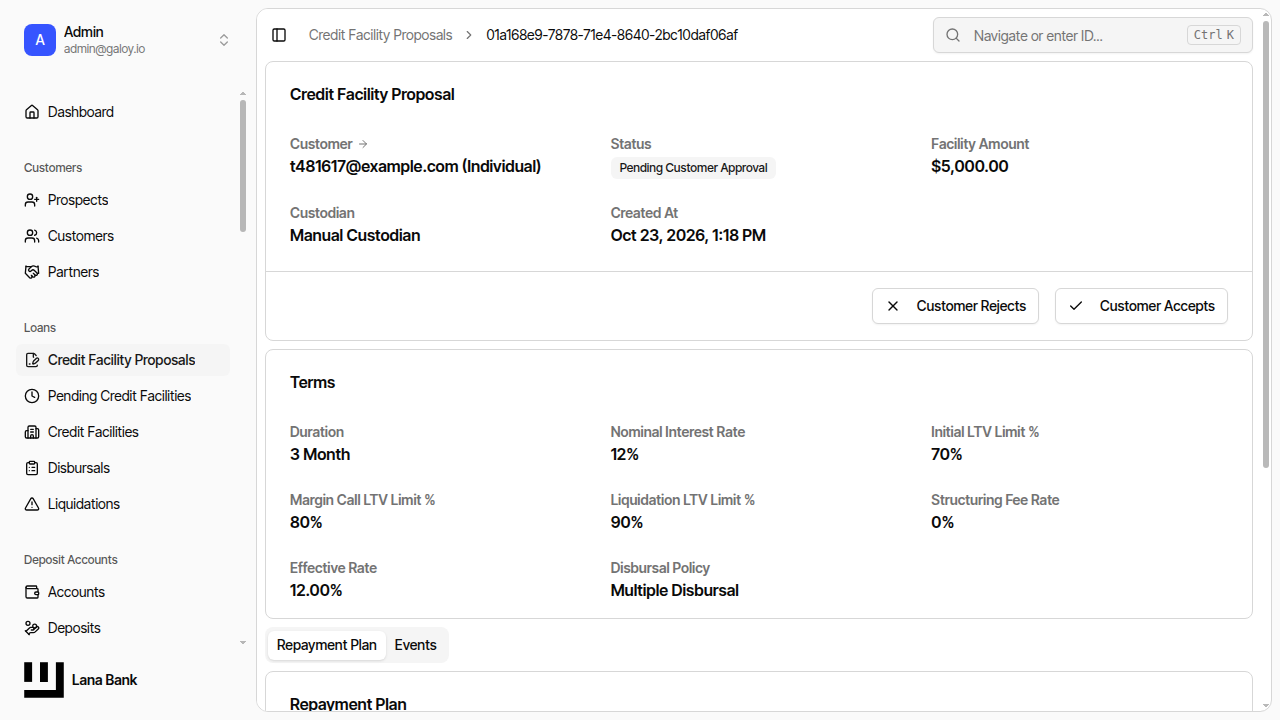Open Credit Facility Proposals in sidebar

[x=123, y=360]
